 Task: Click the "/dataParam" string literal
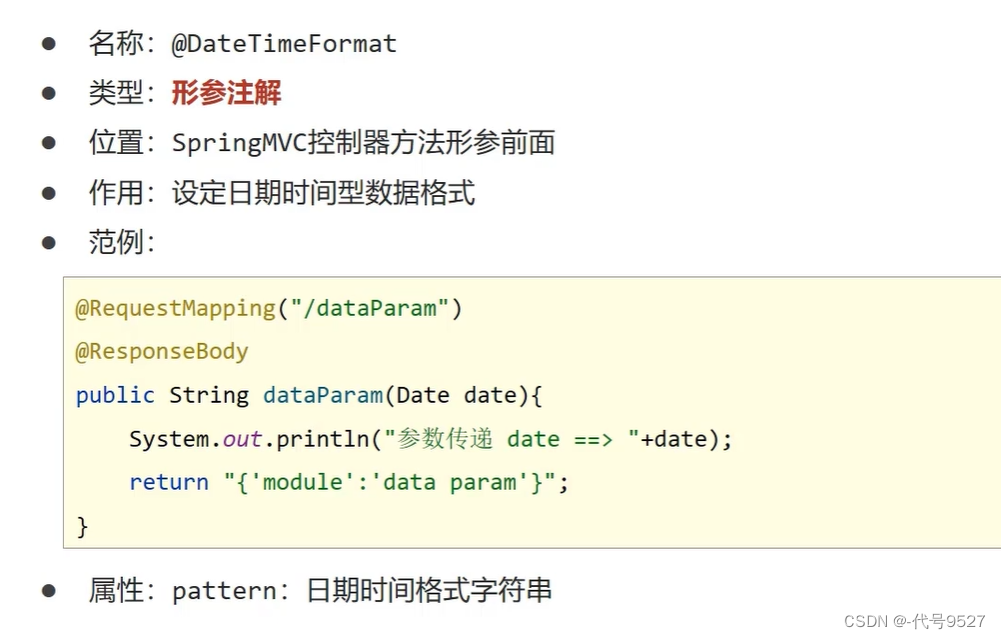[x=370, y=309]
